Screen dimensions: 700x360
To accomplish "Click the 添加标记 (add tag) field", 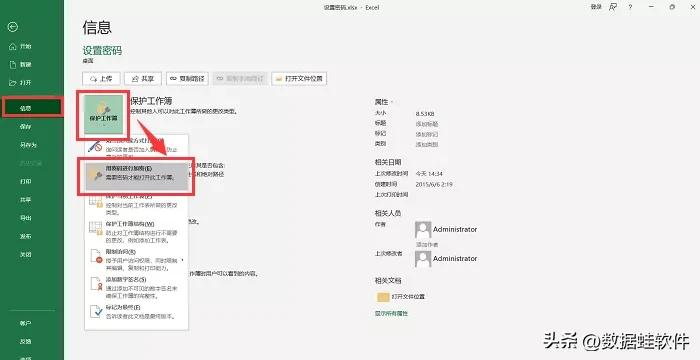I will (x=427, y=134).
